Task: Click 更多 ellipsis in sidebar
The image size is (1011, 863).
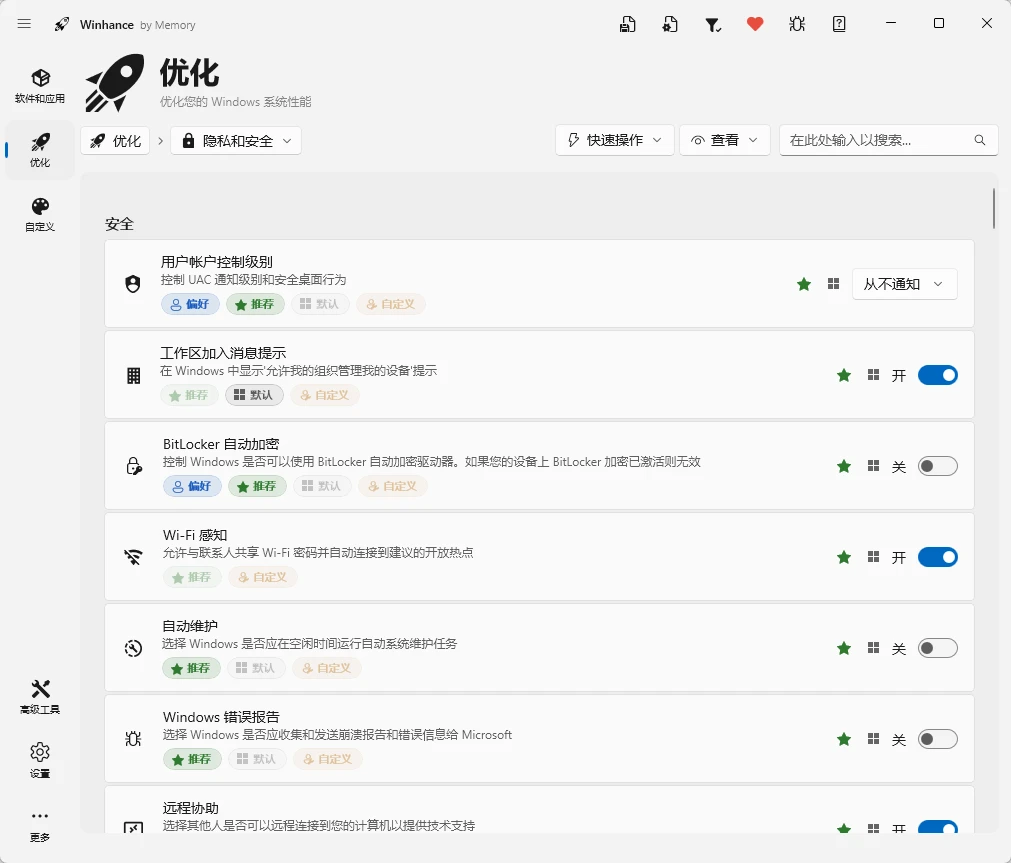Action: [40, 825]
